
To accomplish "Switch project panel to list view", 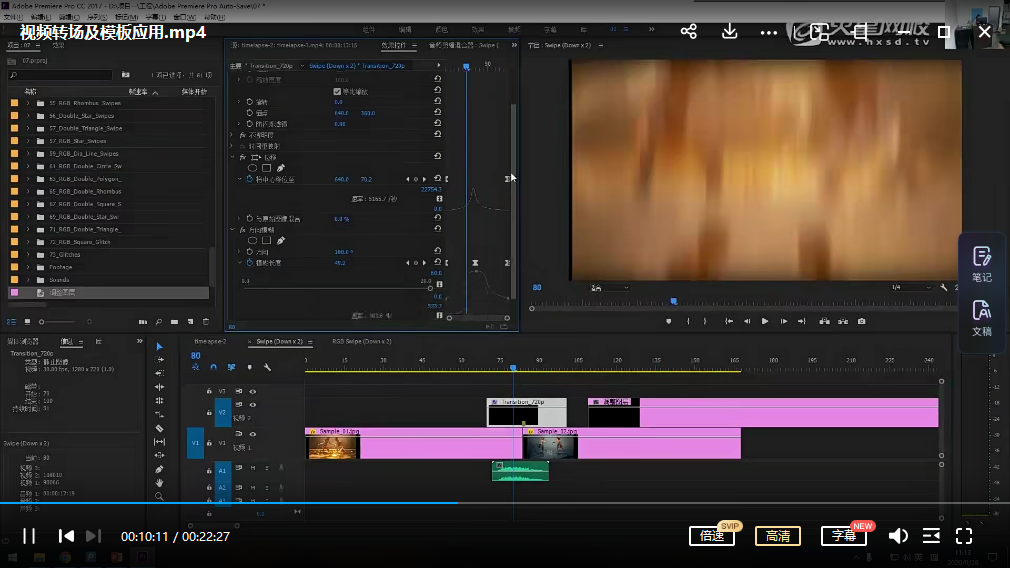I will pos(12,322).
